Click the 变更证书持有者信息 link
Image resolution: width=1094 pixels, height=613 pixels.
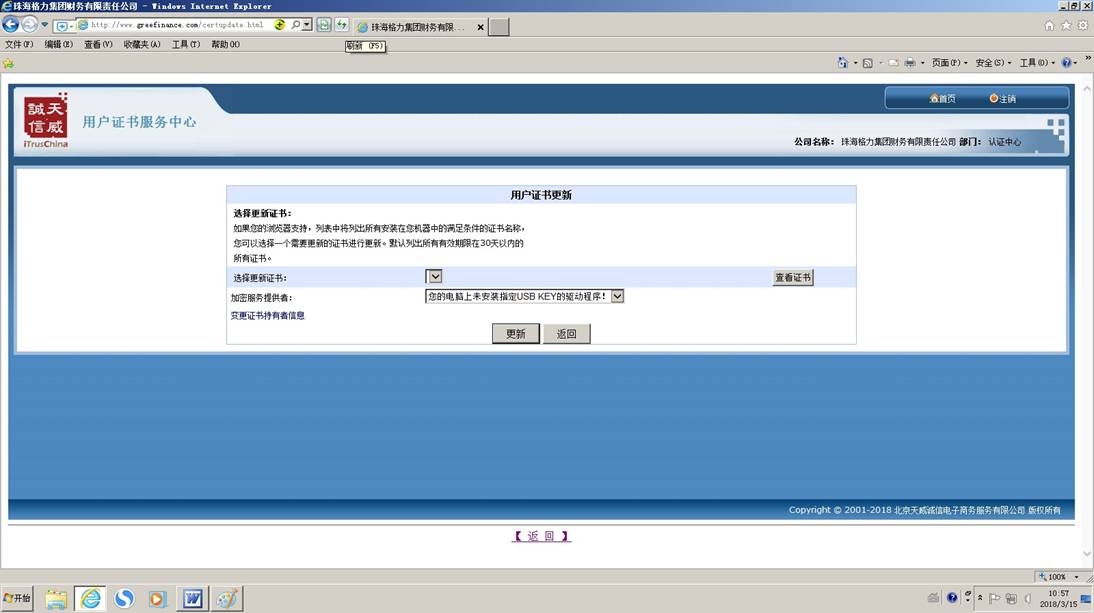pyautogui.click(x=267, y=315)
